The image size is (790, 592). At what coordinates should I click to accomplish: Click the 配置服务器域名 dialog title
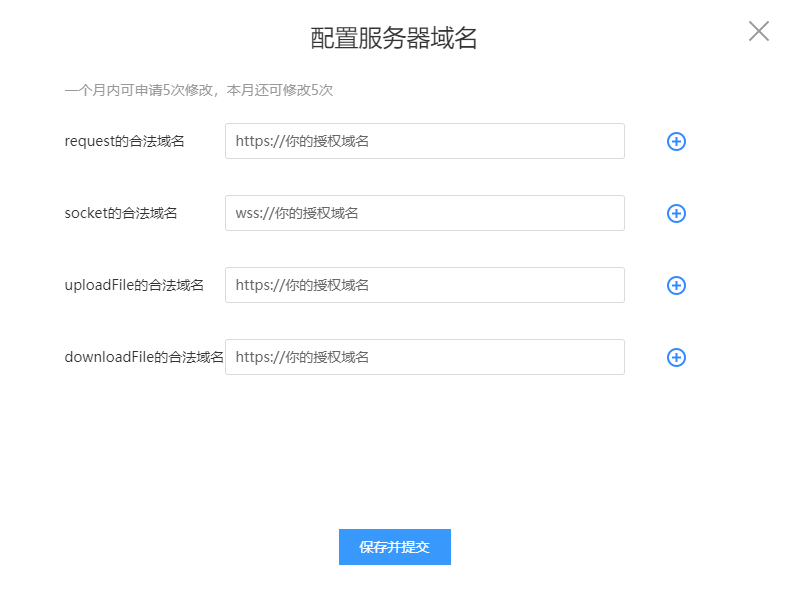click(x=393, y=38)
